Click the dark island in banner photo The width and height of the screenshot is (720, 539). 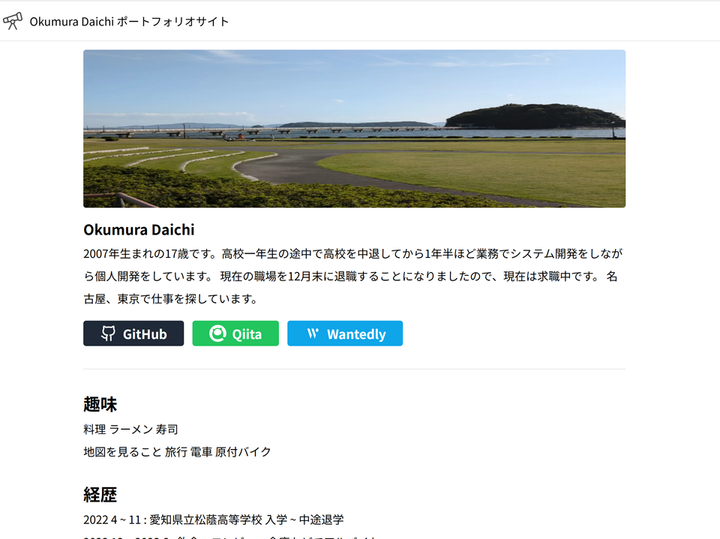coord(535,116)
